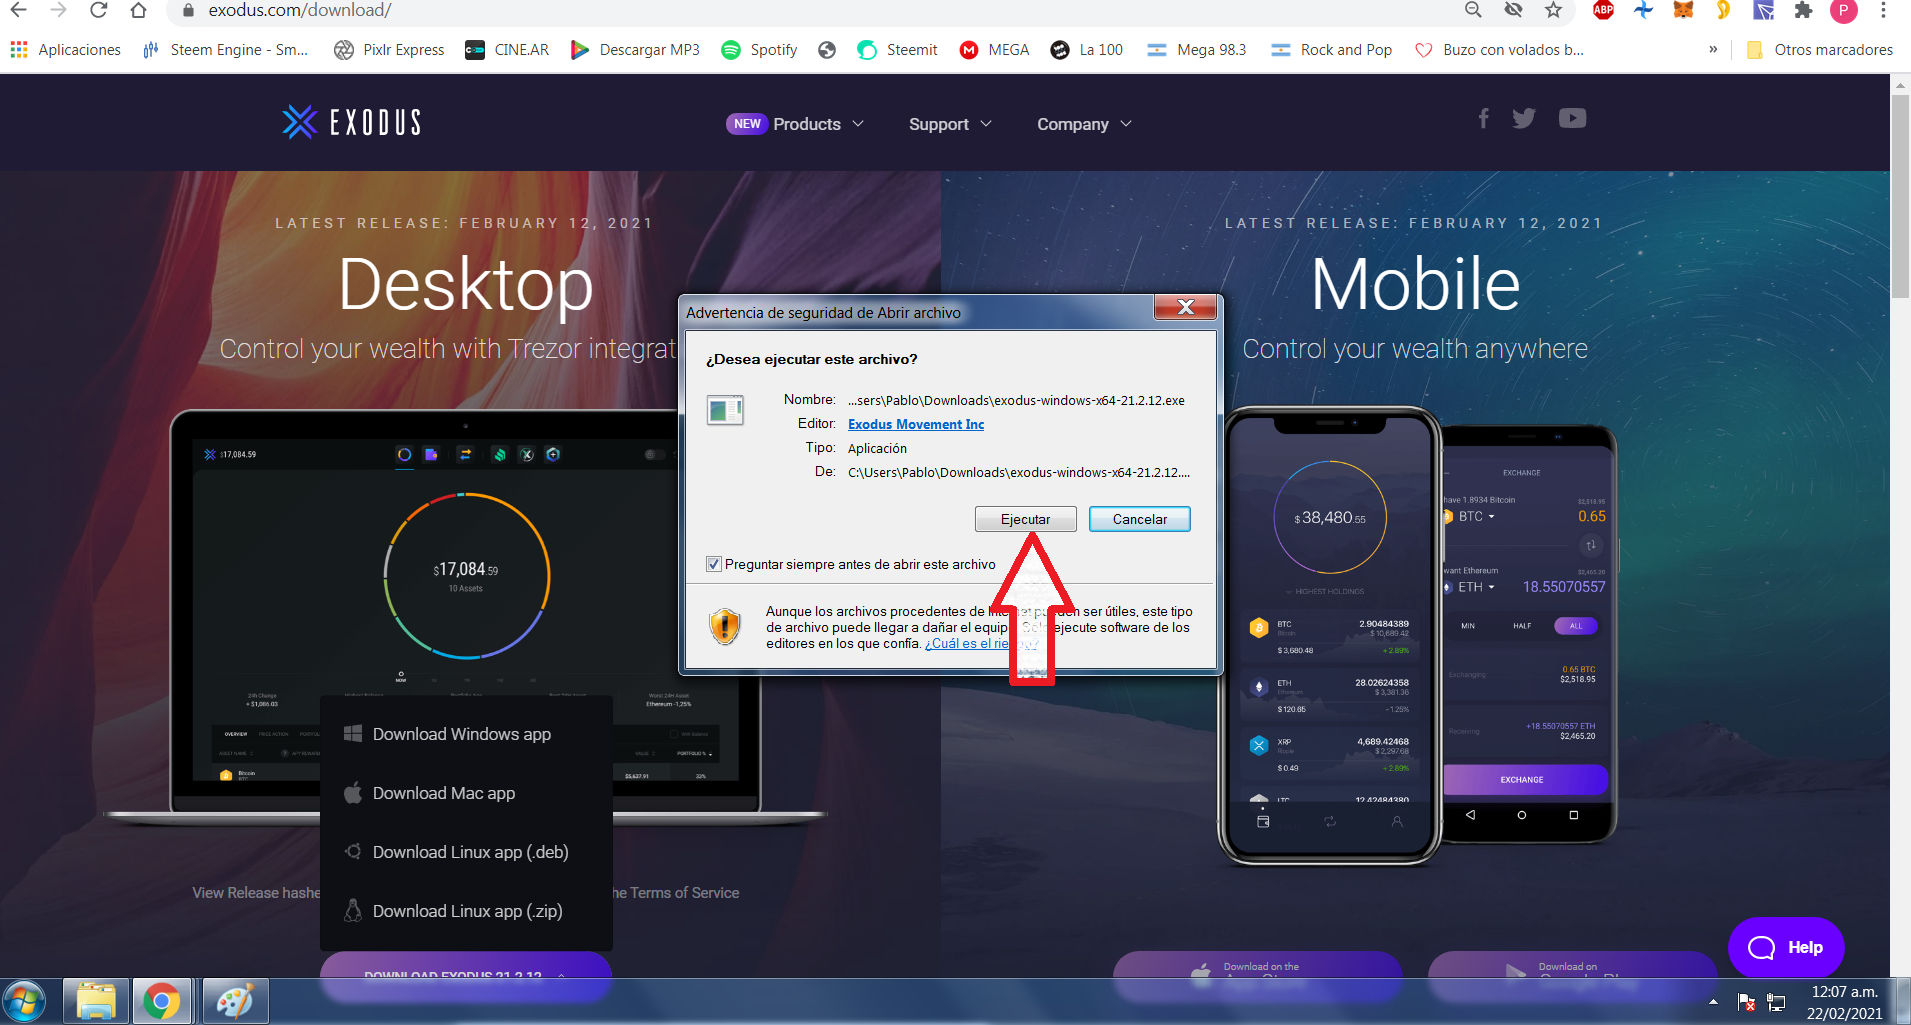Image resolution: width=1911 pixels, height=1025 pixels.
Task: Open the Windows Start menu
Action: (24, 1002)
